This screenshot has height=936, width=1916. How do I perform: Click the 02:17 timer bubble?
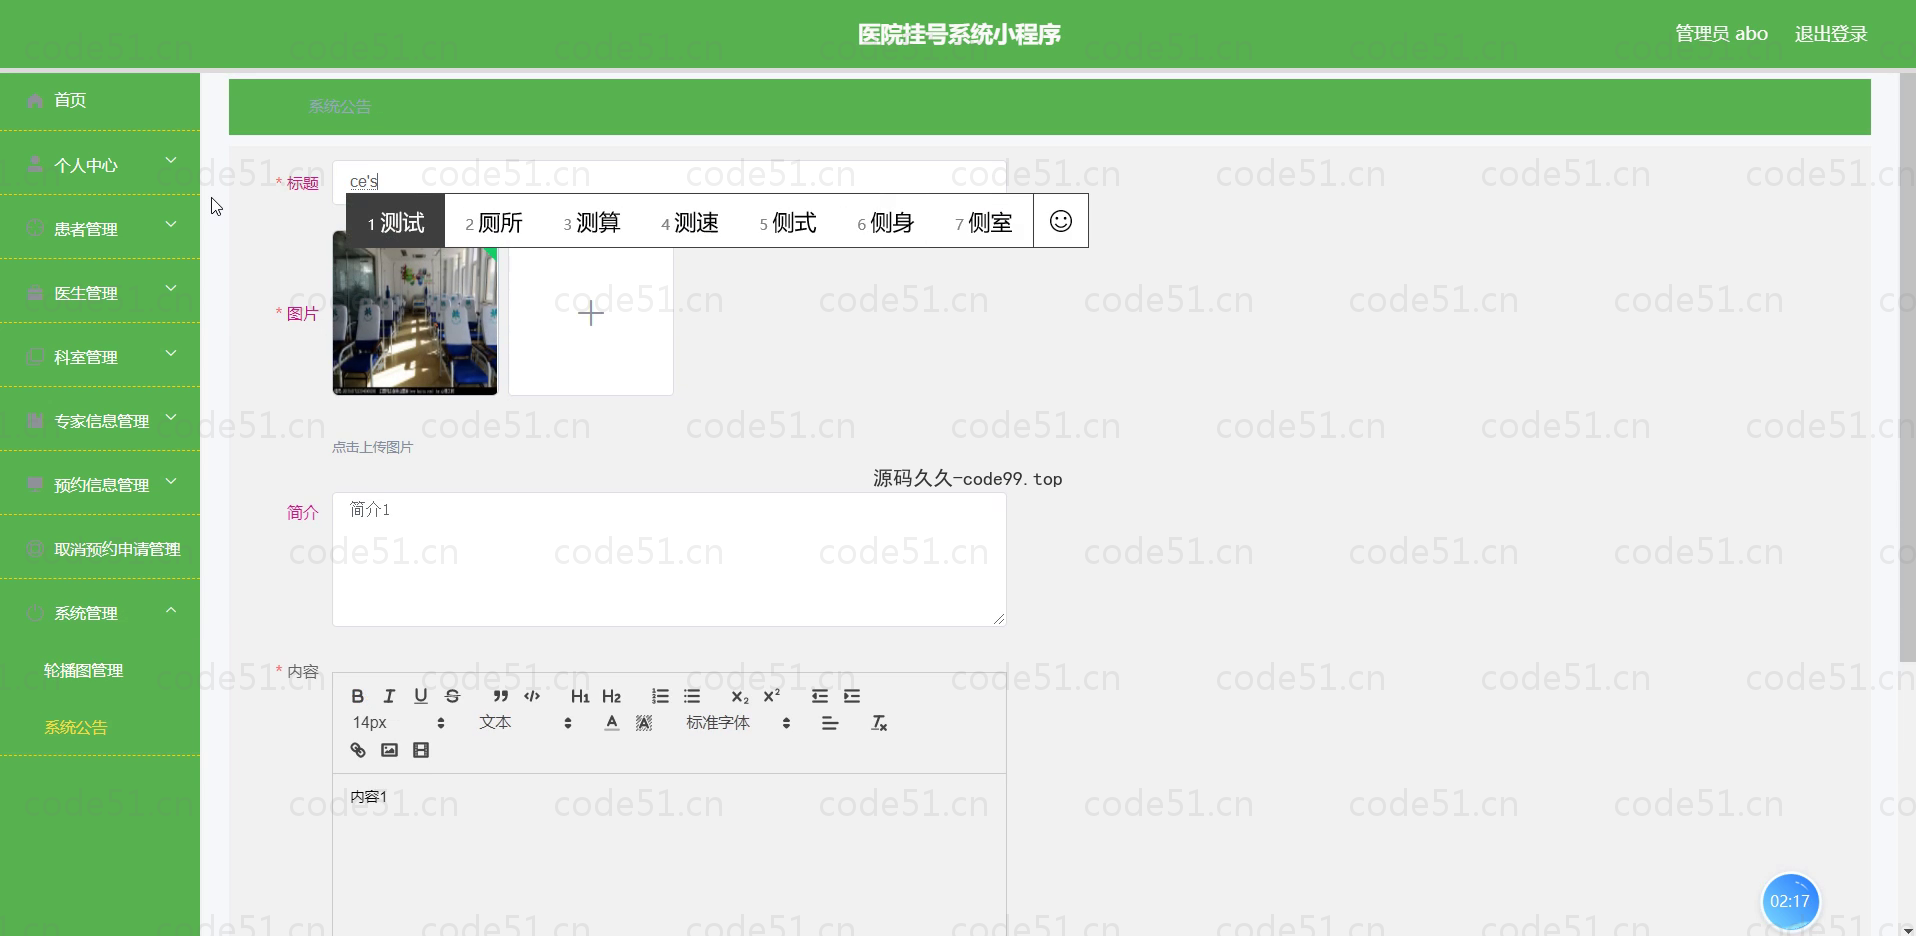click(1790, 901)
